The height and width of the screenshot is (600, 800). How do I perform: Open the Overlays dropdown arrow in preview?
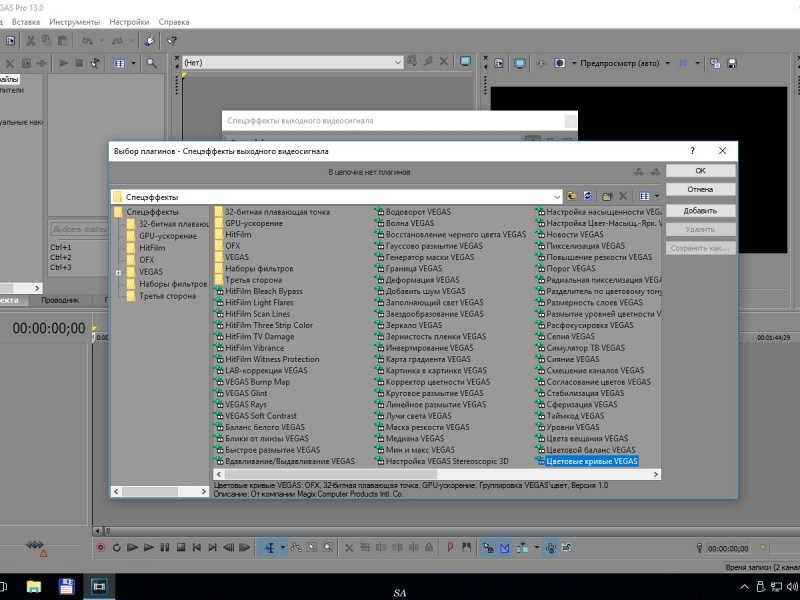(697, 63)
